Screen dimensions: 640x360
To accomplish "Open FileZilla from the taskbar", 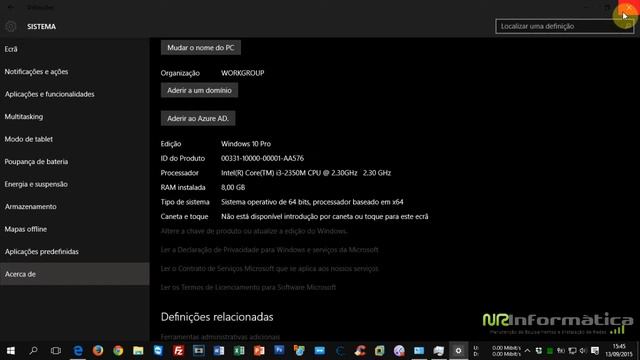I will click(178, 351).
